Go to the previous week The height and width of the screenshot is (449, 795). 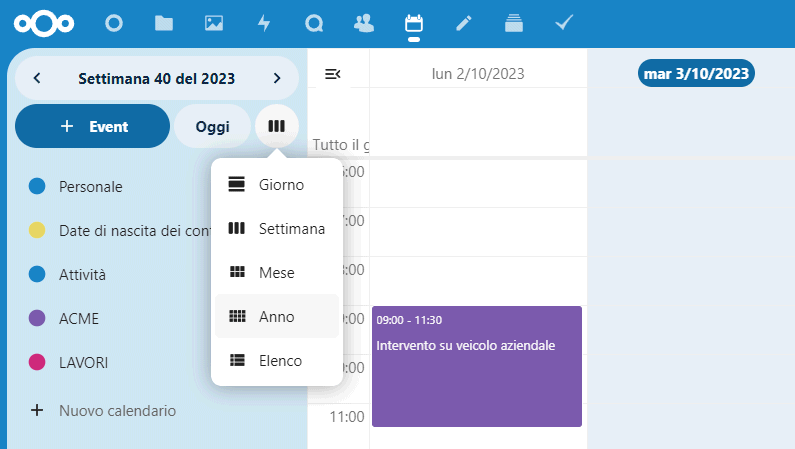pos(37,78)
